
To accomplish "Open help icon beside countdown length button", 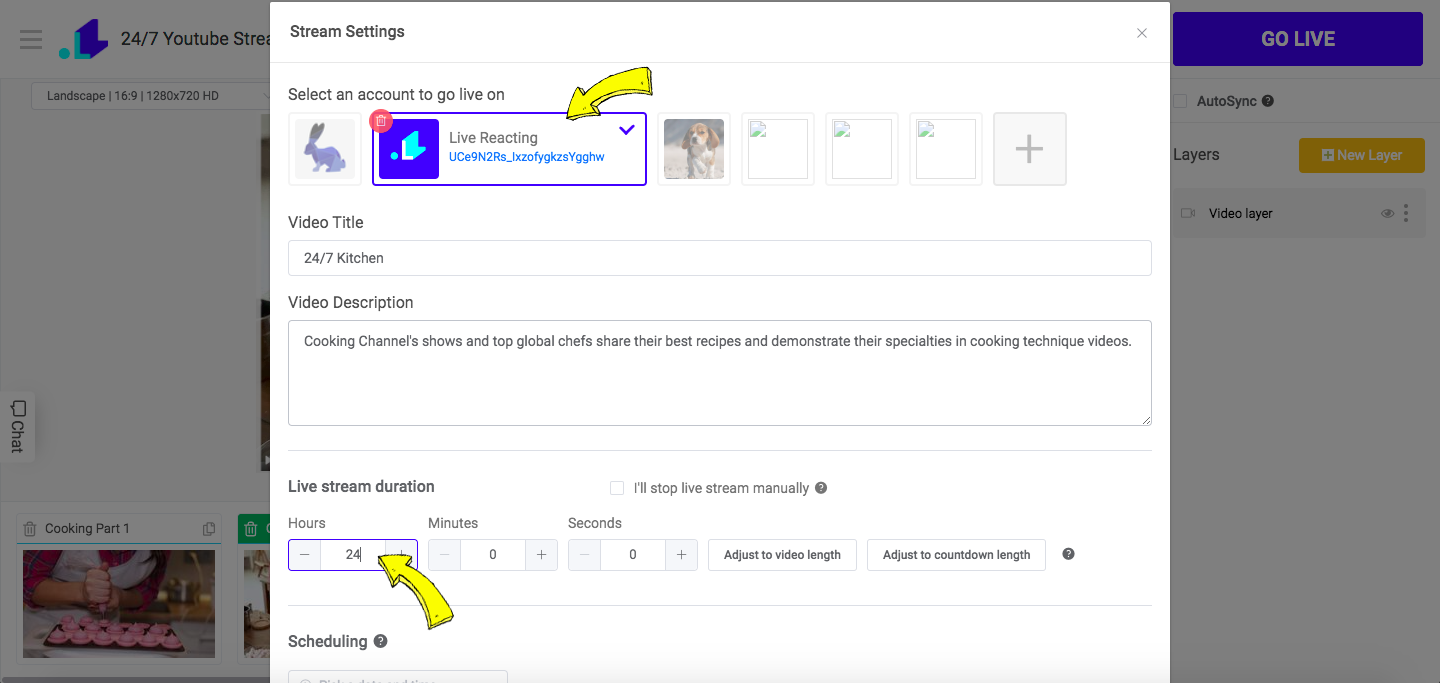I will click(1068, 554).
